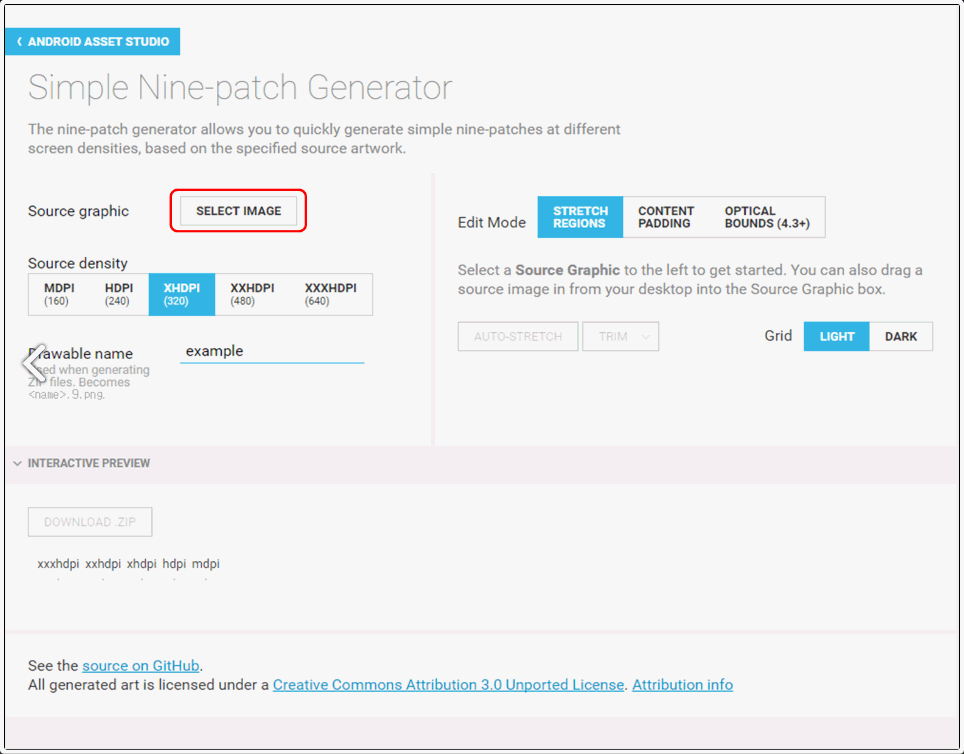Click the Download .ZIP button
The image size is (964, 754).
90,522
